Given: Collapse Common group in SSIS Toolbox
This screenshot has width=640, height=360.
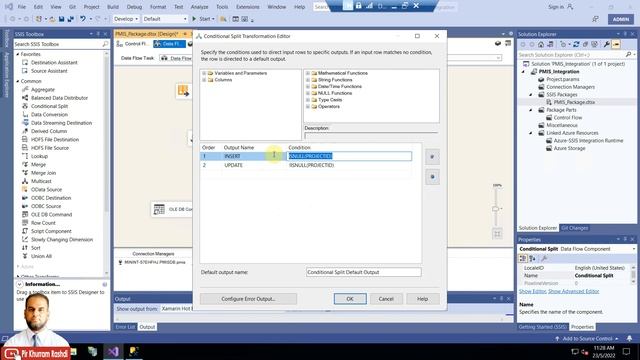Looking at the screenshot, I should coord(18,81).
